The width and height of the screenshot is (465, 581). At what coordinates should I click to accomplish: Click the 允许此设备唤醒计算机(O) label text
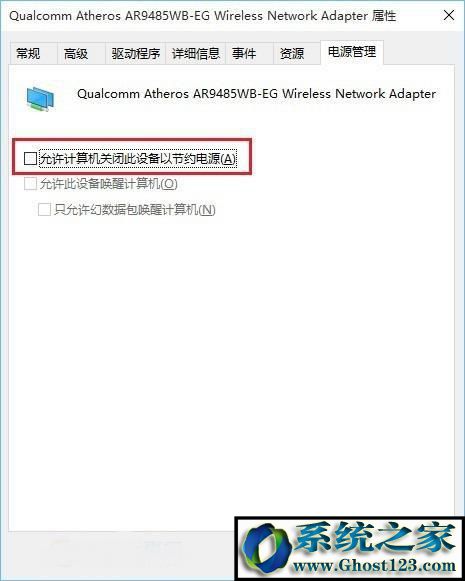click(x=109, y=184)
